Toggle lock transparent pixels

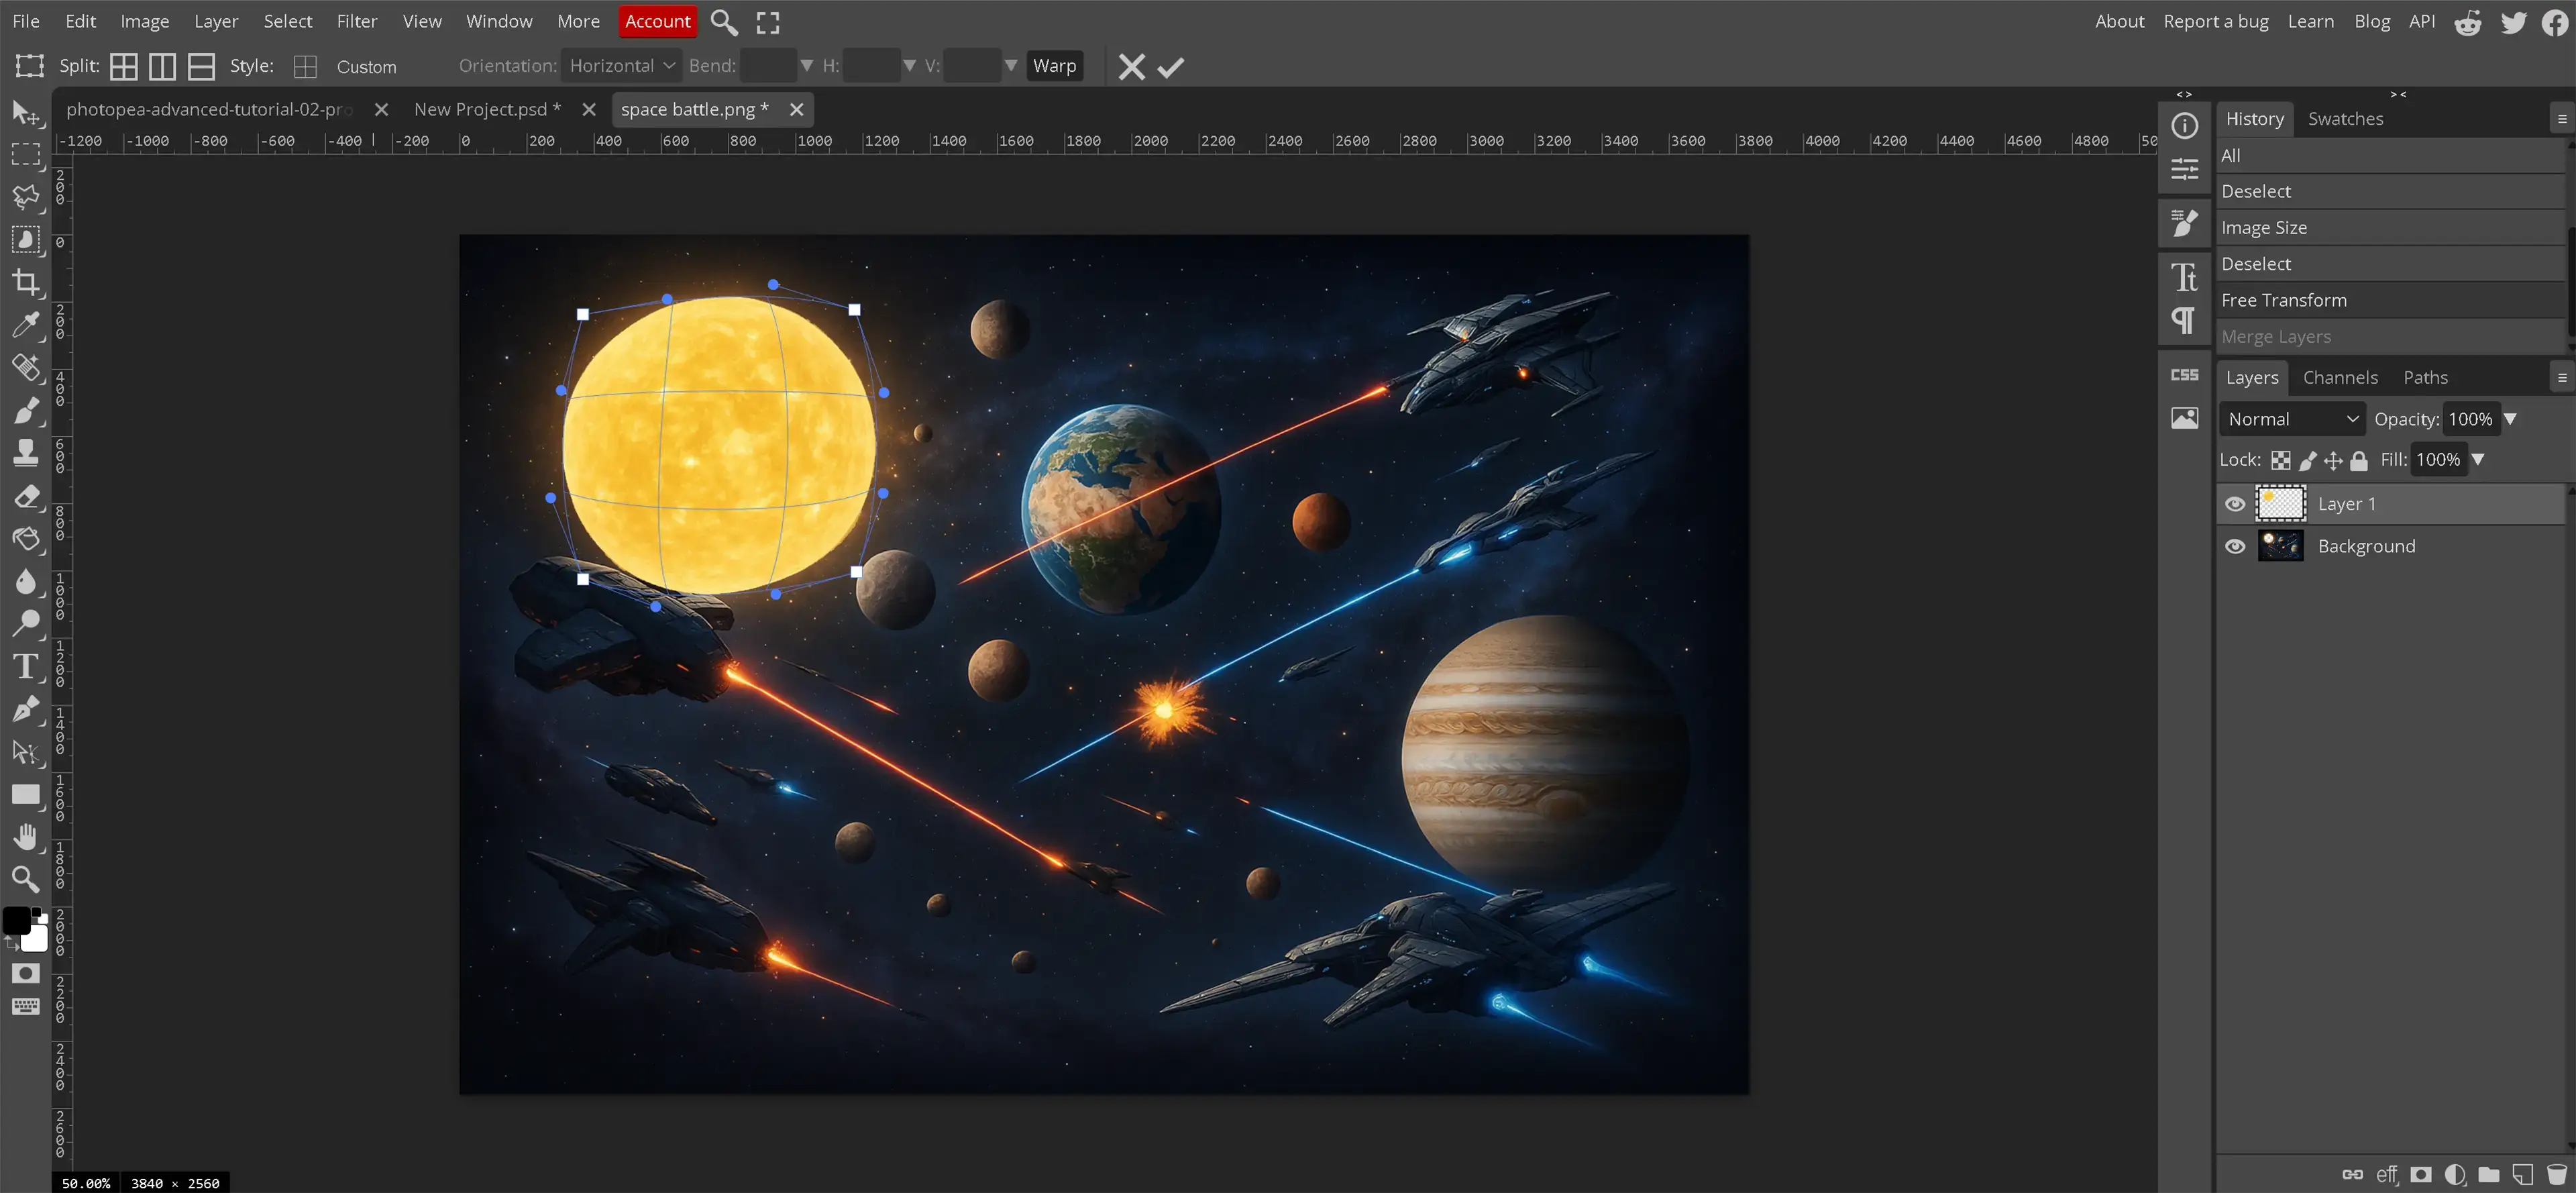pyautogui.click(x=2280, y=460)
